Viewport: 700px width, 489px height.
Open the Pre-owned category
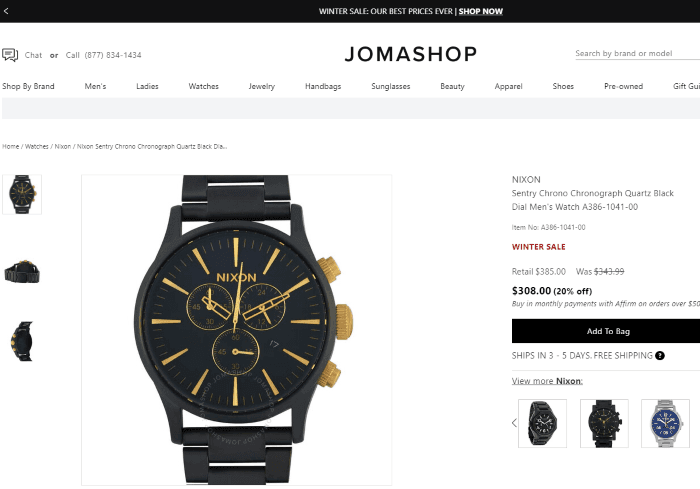pyautogui.click(x=624, y=86)
